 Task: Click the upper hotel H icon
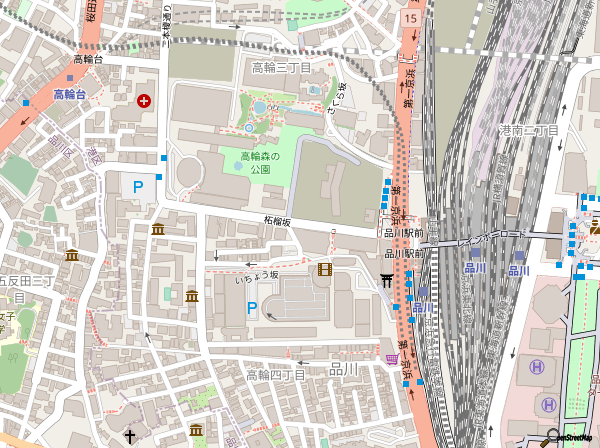tap(536, 367)
